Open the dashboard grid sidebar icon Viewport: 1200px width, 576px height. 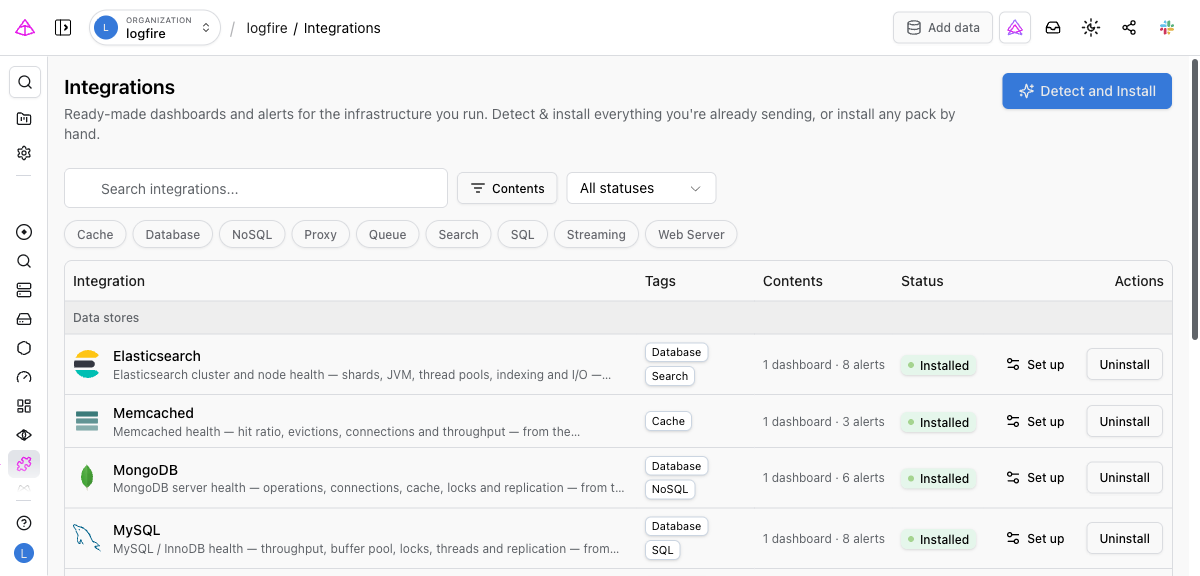[x=24, y=406]
